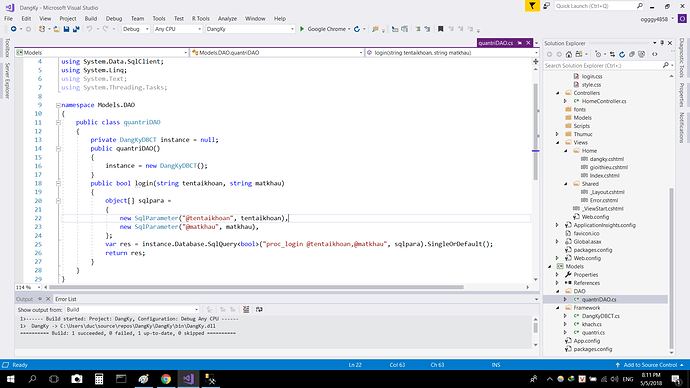Image resolution: width=690 pixels, height=388 pixels.
Task: Click the browser Refresh toolbar icon
Action: (x=357, y=29)
